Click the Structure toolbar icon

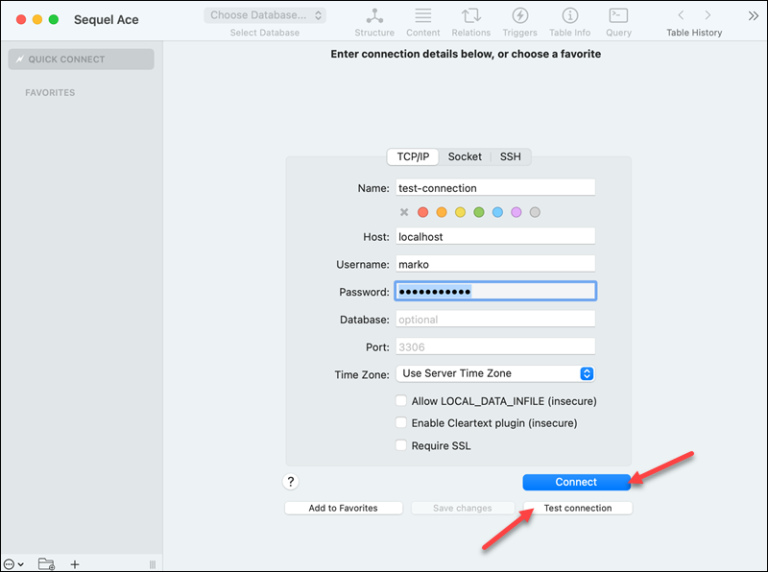point(374,17)
